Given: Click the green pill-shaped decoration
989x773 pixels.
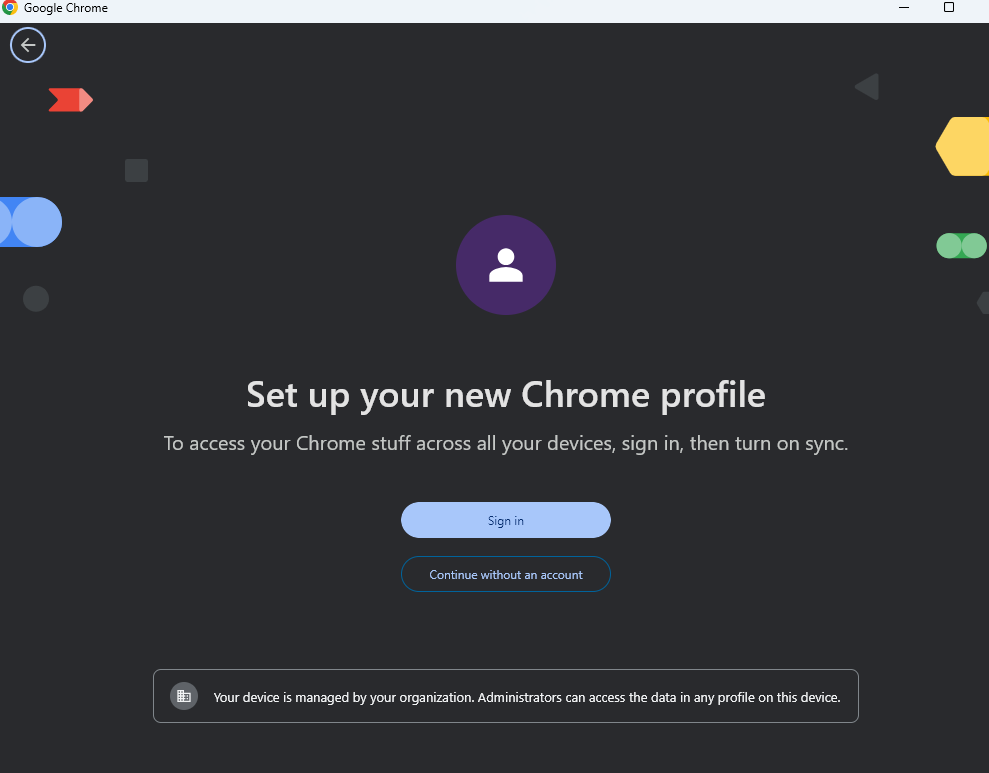Looking at the screenshot, I should [x=961, y=246].
